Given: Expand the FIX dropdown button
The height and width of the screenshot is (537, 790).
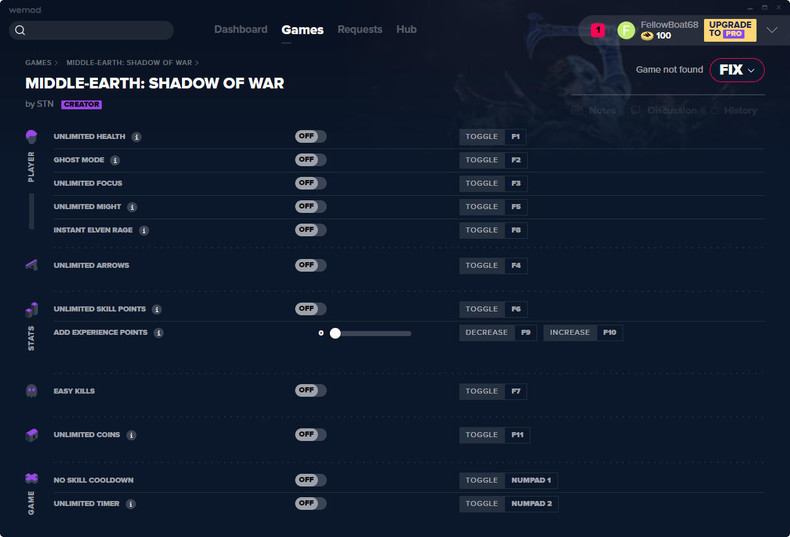Looking at the screenshot, I should 737,70.
